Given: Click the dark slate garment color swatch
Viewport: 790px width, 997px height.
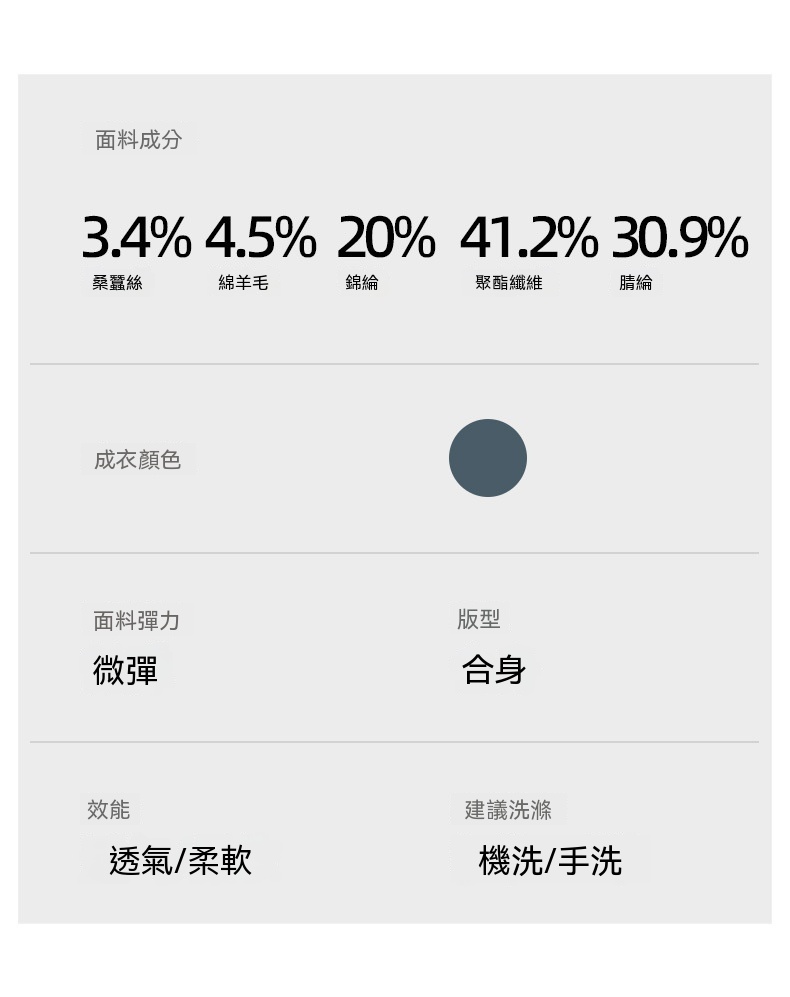Looking at the screenshot, I should tap(487, 458).
